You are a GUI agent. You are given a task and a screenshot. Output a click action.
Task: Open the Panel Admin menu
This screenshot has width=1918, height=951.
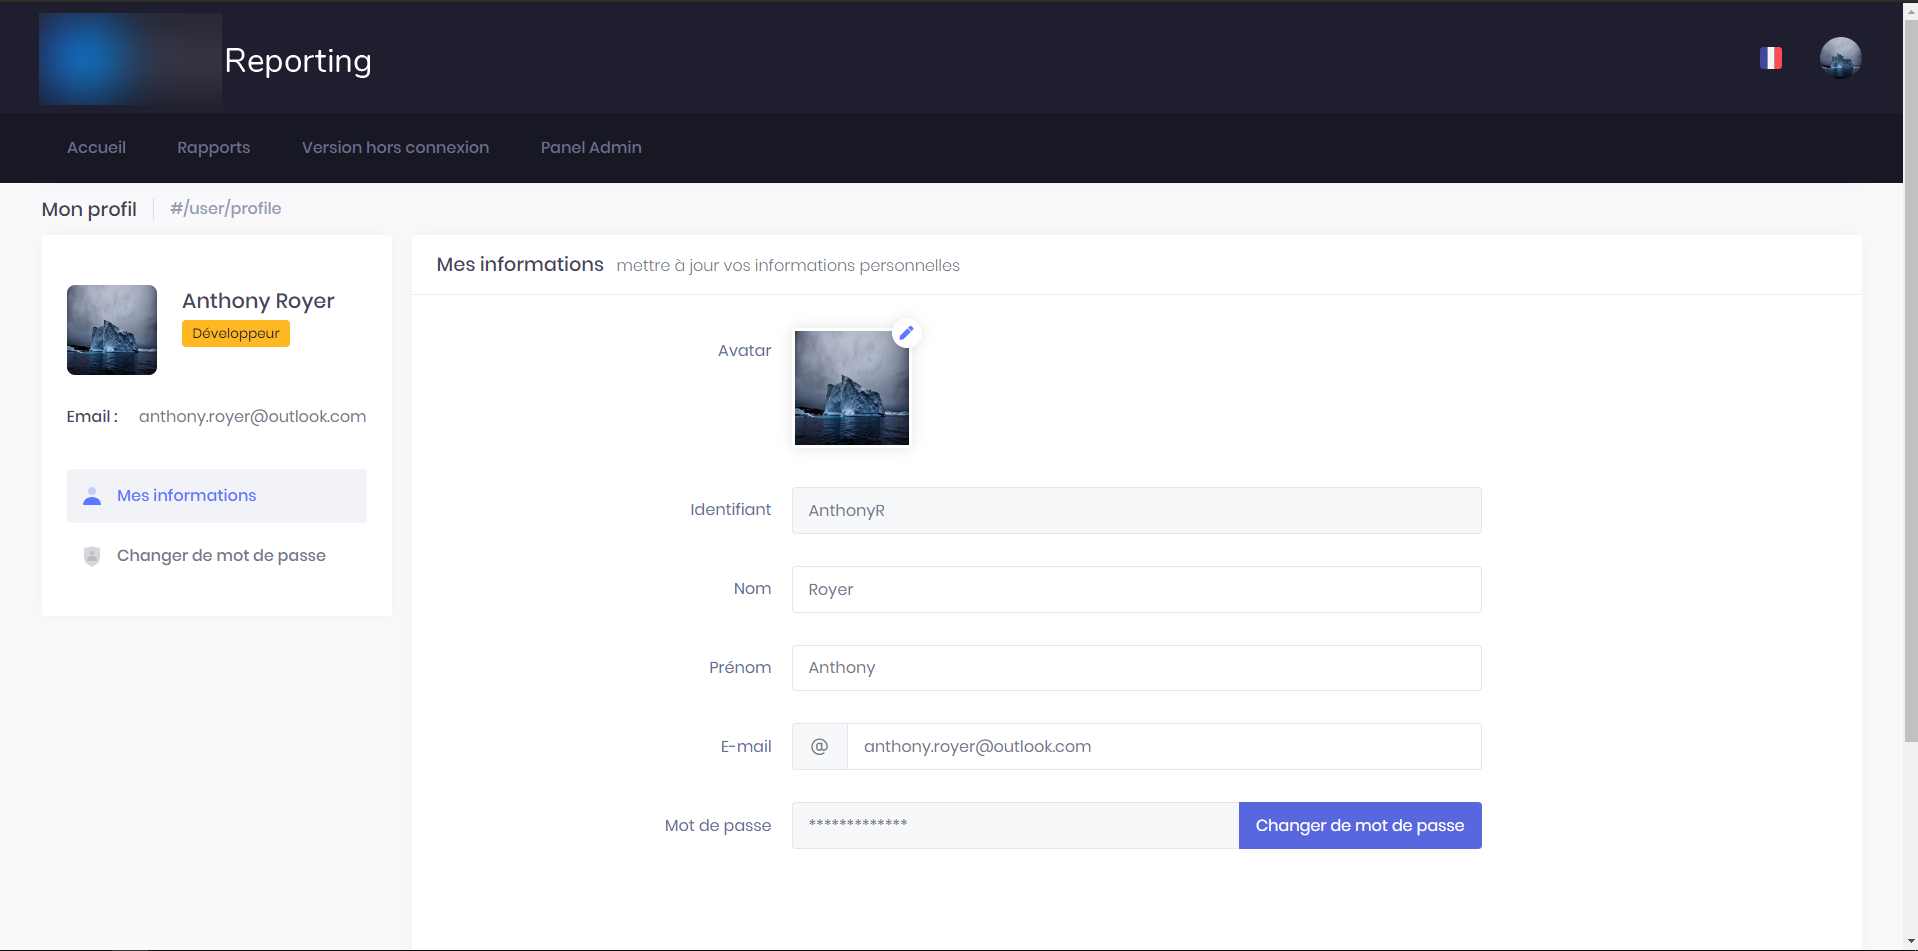click(591, 148)
